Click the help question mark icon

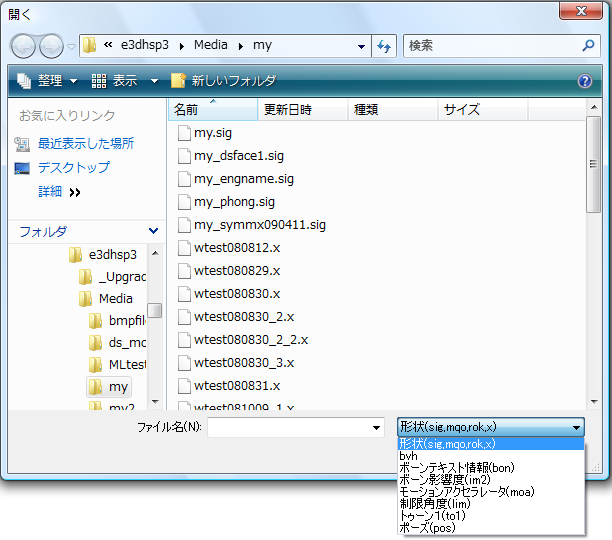coord(585,81)
